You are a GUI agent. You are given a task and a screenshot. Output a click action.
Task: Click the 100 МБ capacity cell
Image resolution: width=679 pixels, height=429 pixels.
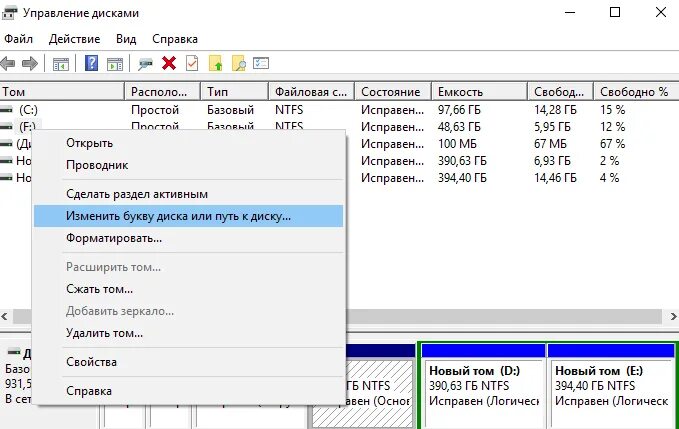457,144
